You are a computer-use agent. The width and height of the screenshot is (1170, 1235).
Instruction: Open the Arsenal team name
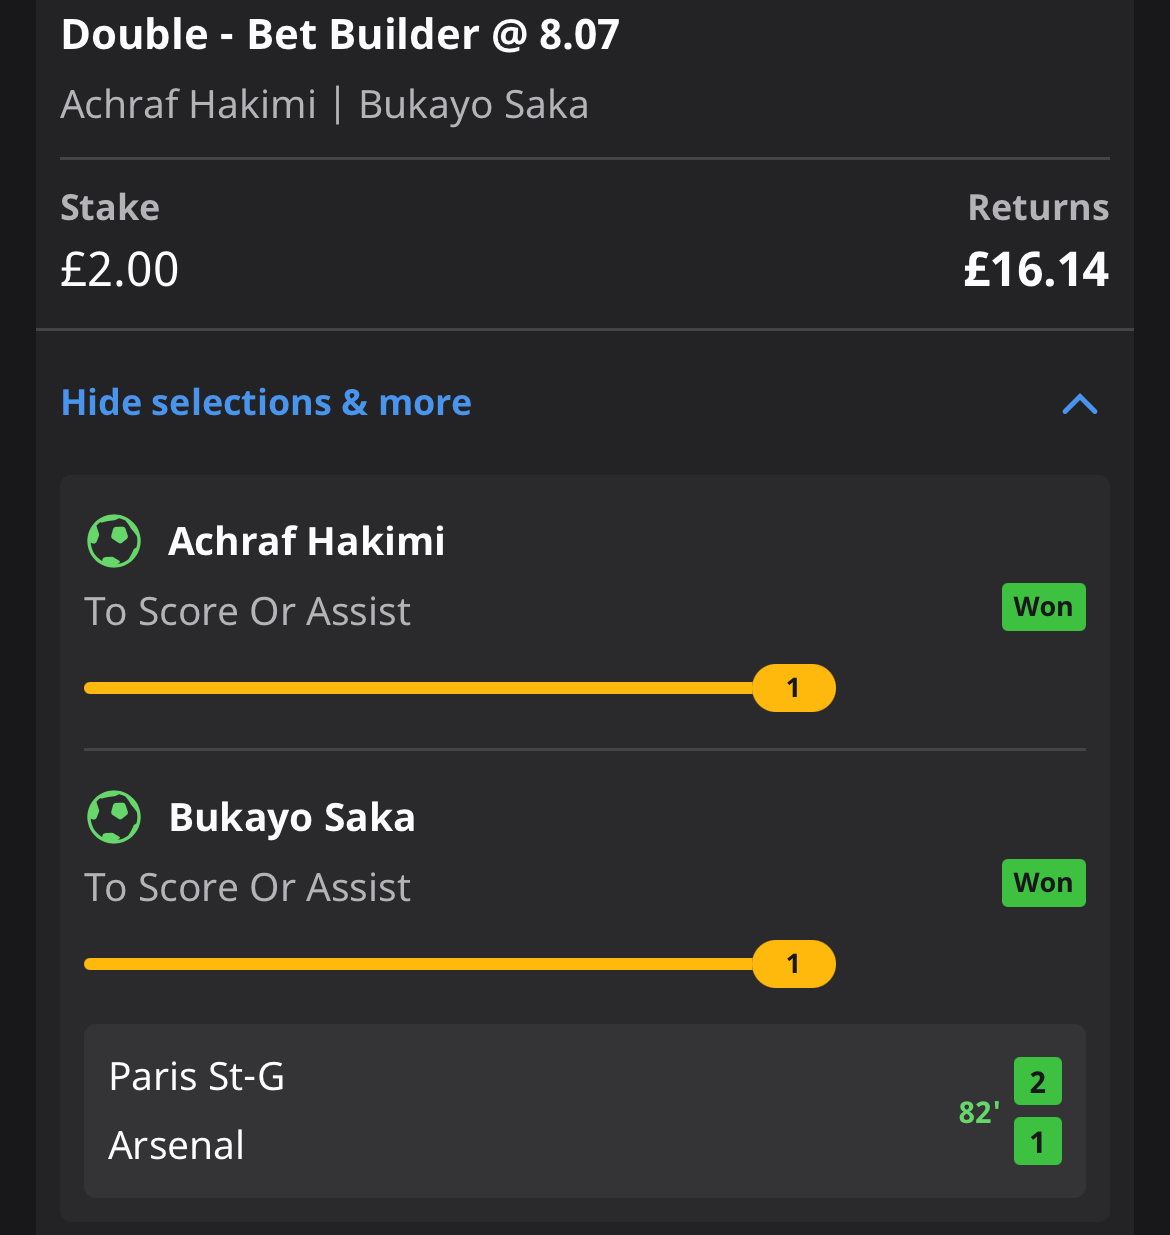pyautogui.click(x=176, y=1145)
